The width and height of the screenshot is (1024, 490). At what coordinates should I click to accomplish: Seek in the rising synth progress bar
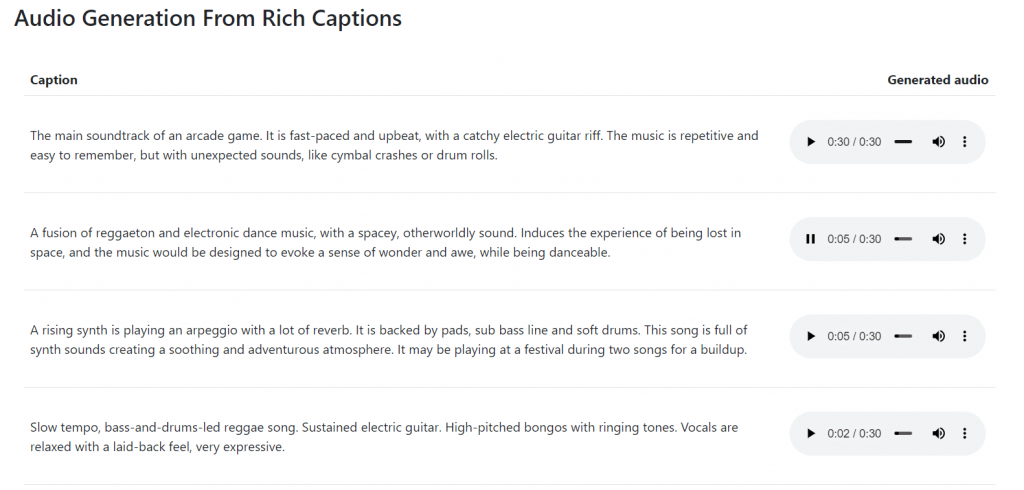903,336
